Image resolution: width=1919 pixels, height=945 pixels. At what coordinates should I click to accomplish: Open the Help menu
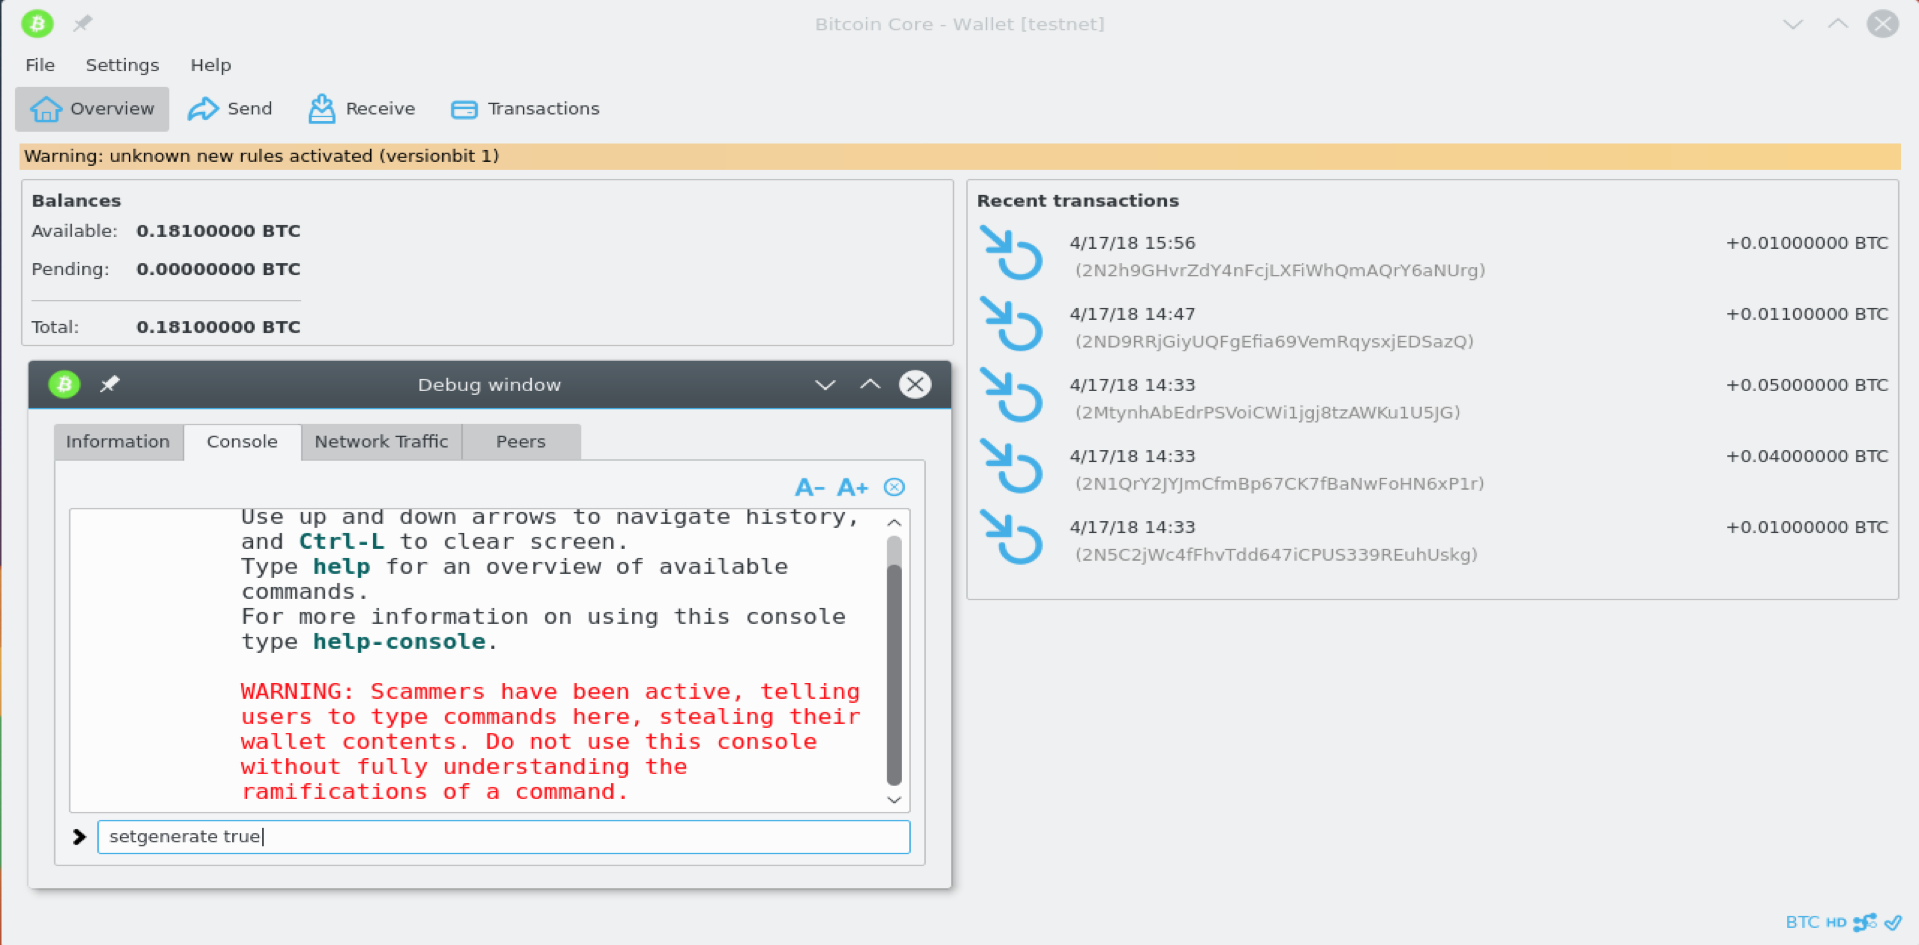pos(211,65)
